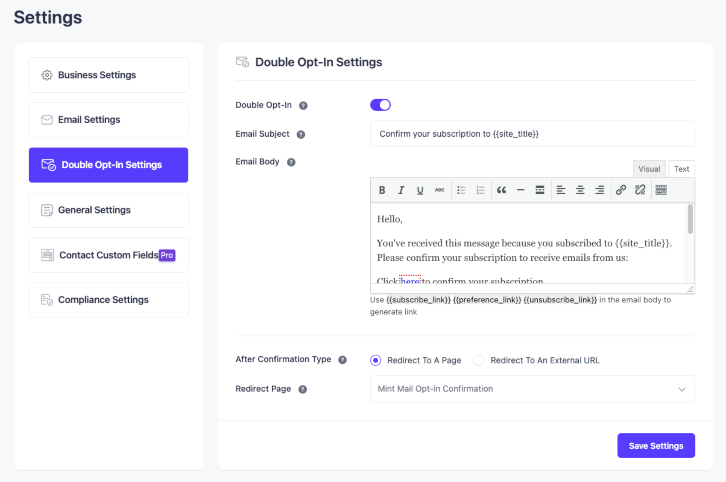Click the Pro badge on Contact Custom Fields
726x482 pixels.
[x=167, y=255]
